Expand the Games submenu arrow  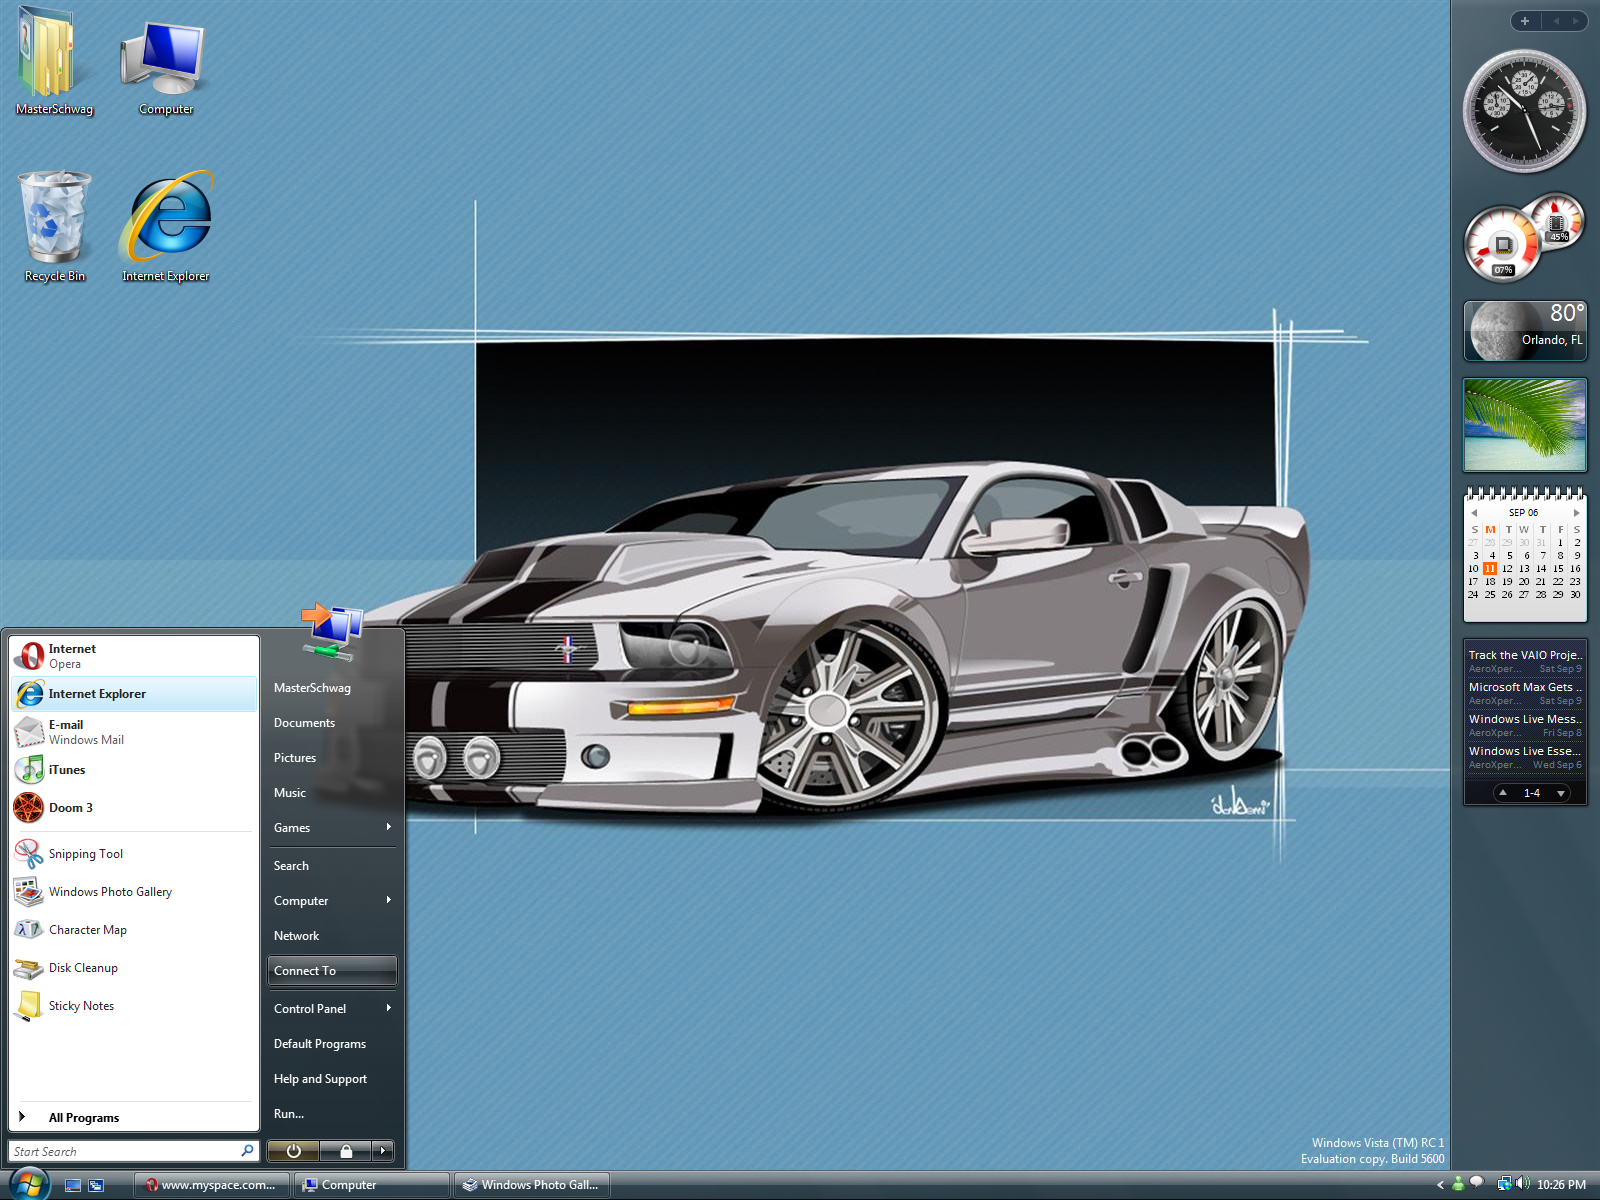pyautogui.click(x=388, y=827)
